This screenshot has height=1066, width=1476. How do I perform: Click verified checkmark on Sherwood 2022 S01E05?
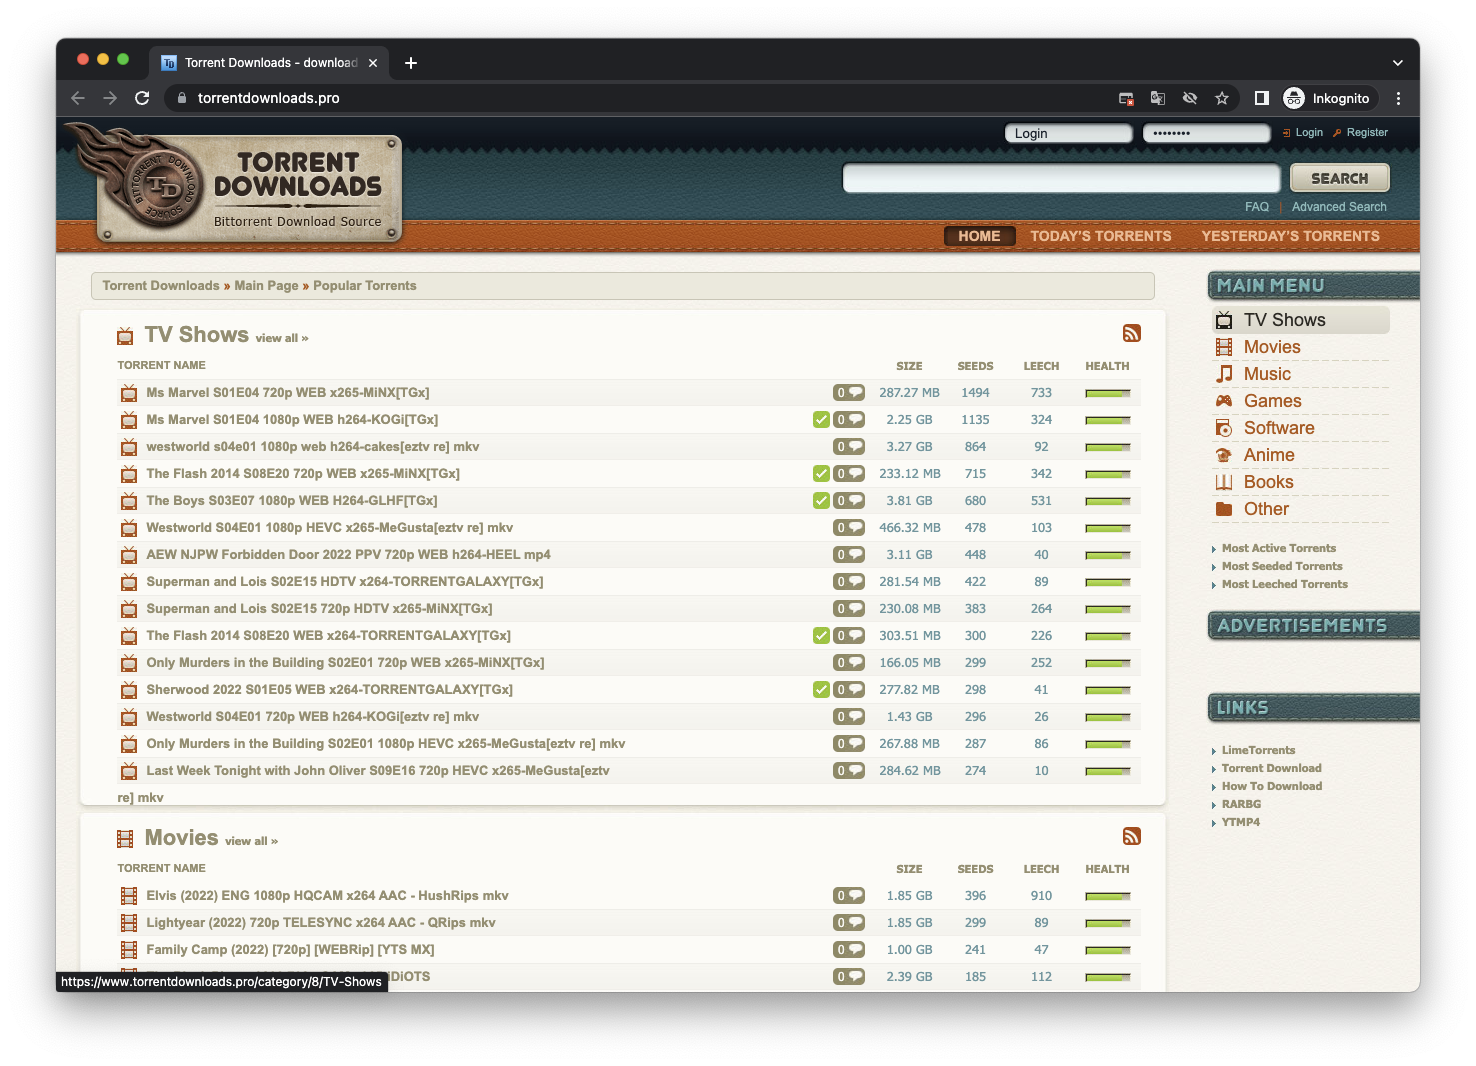(821, 690)
